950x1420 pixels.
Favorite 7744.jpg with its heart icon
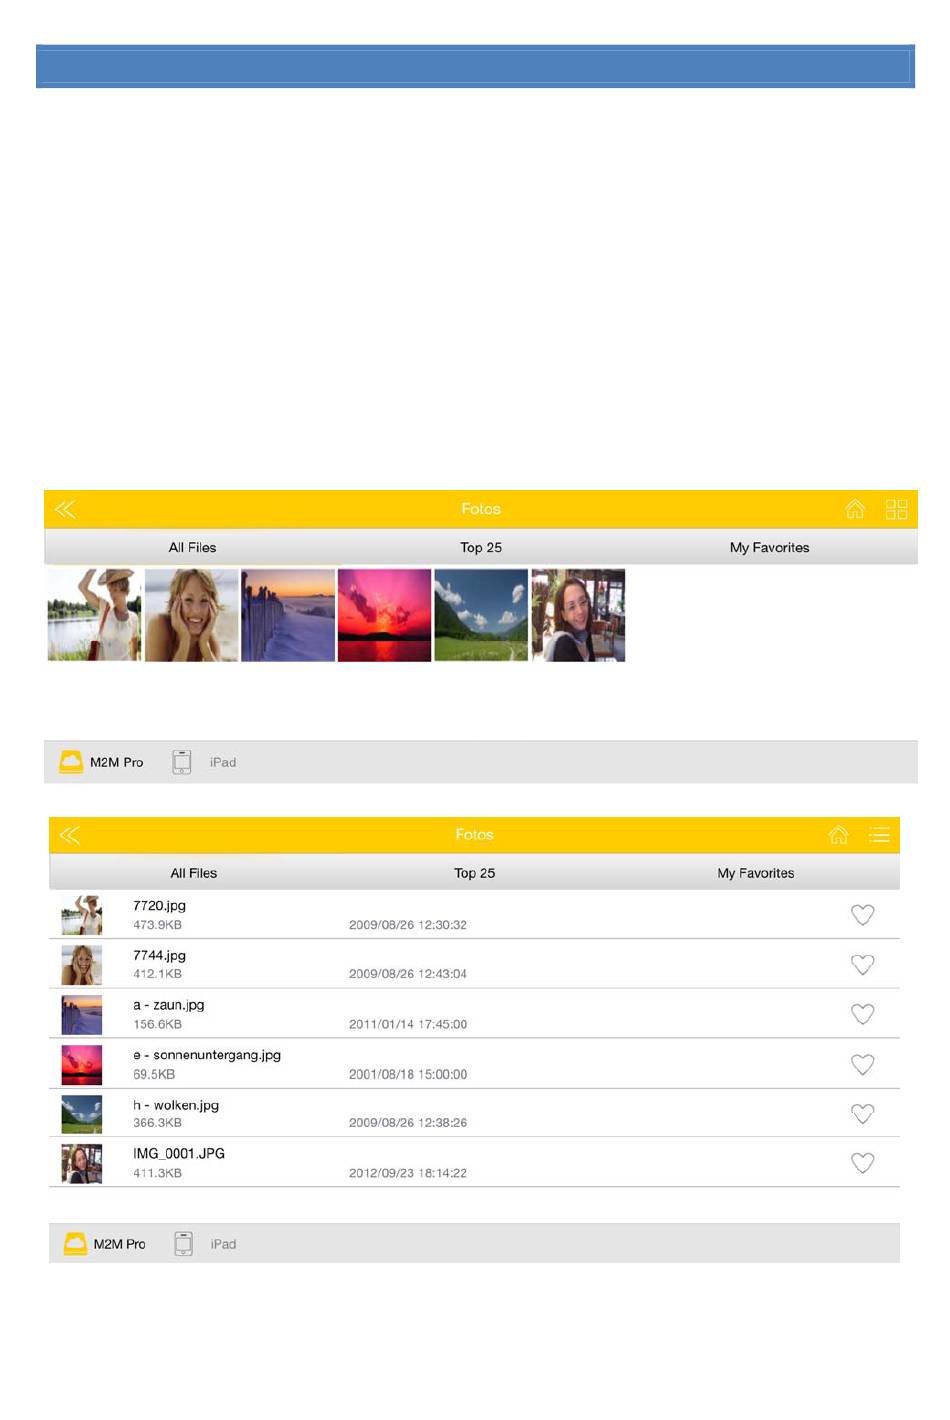[862, 965]
